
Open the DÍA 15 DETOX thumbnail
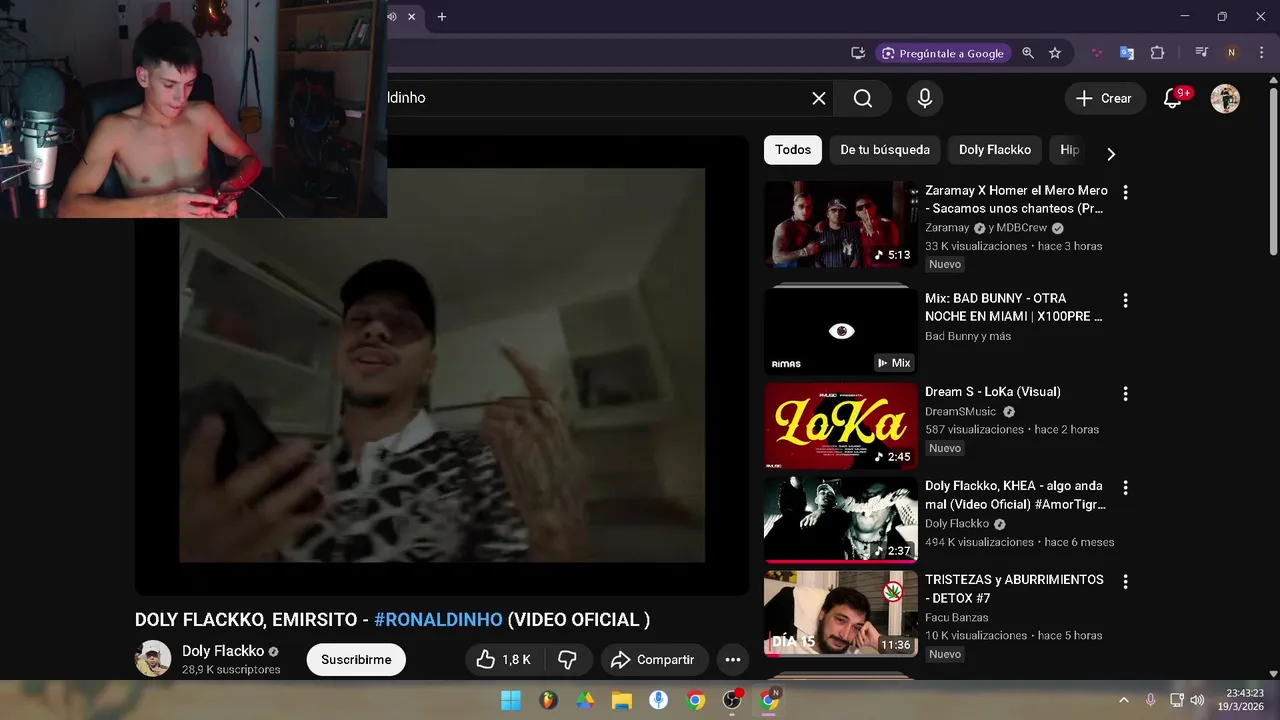point(841,614)
